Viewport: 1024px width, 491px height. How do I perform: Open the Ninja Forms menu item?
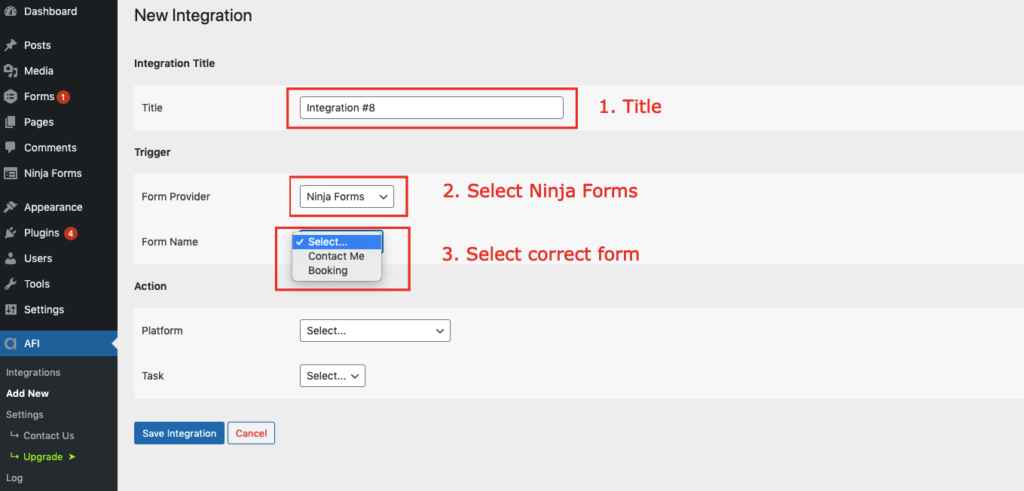point(53,174)
